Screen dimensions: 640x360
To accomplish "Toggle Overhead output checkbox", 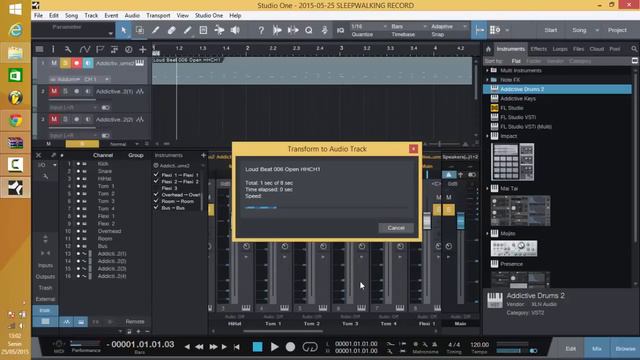I will 156,195.
